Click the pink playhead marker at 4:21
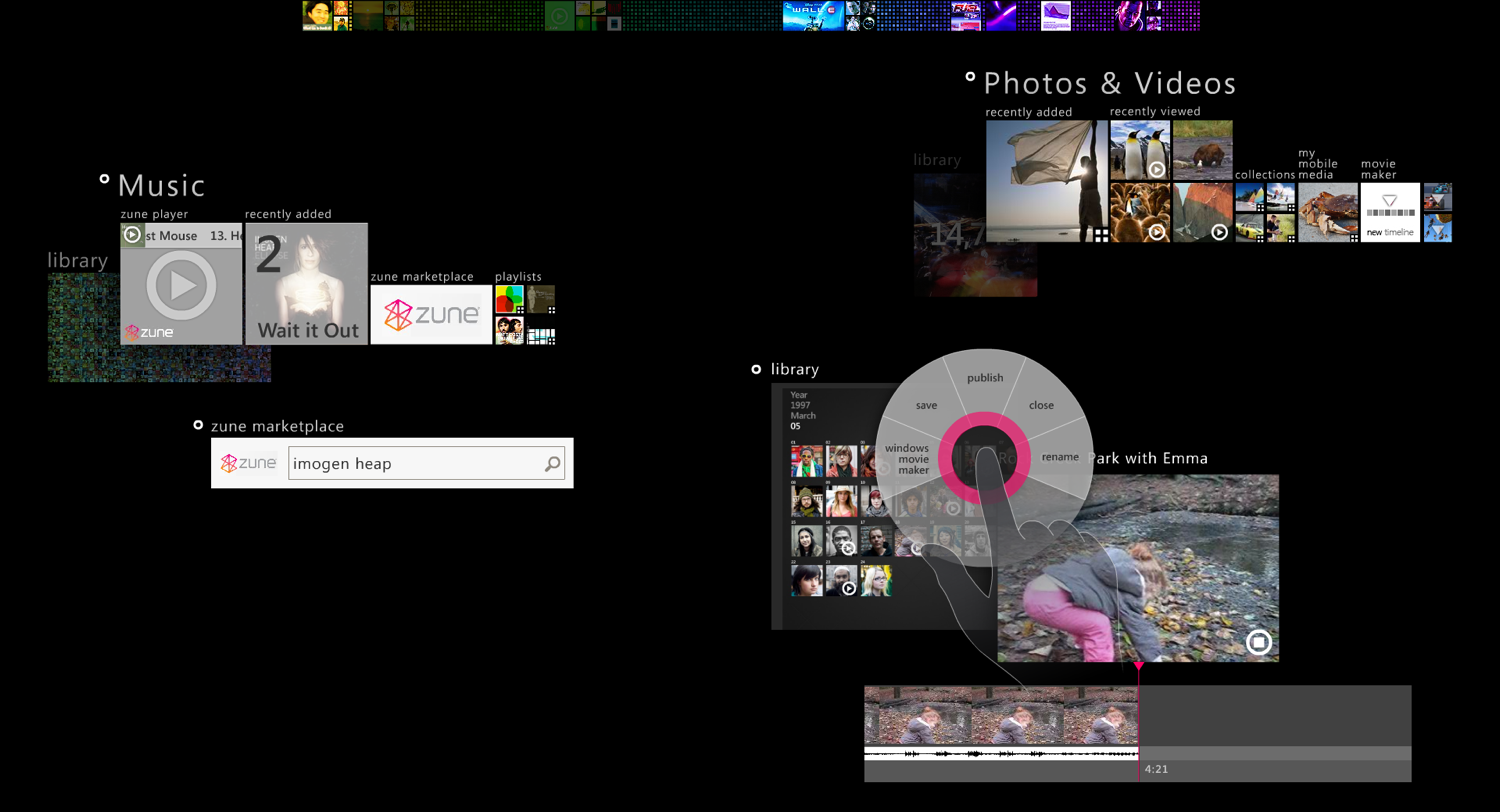Image resolution: width=1500 pixels, height=812 pixels. (x=1139, y=665)
